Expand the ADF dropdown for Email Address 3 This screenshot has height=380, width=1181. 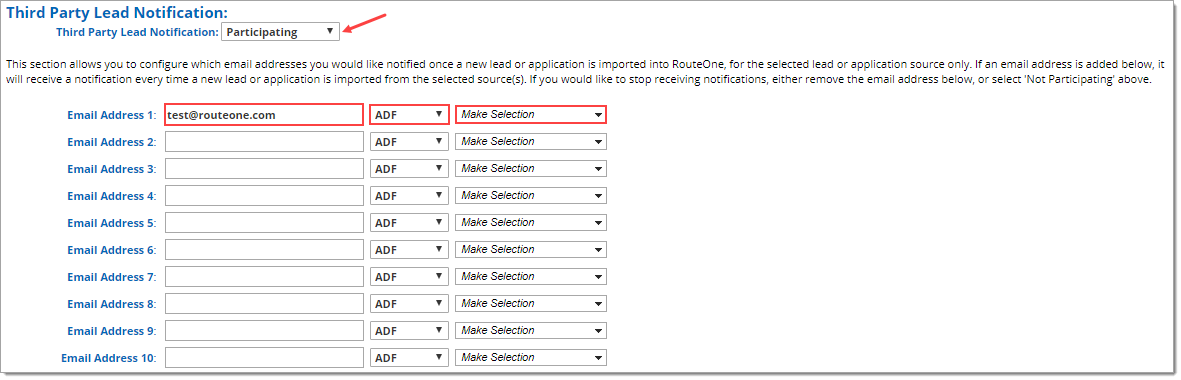410,169
